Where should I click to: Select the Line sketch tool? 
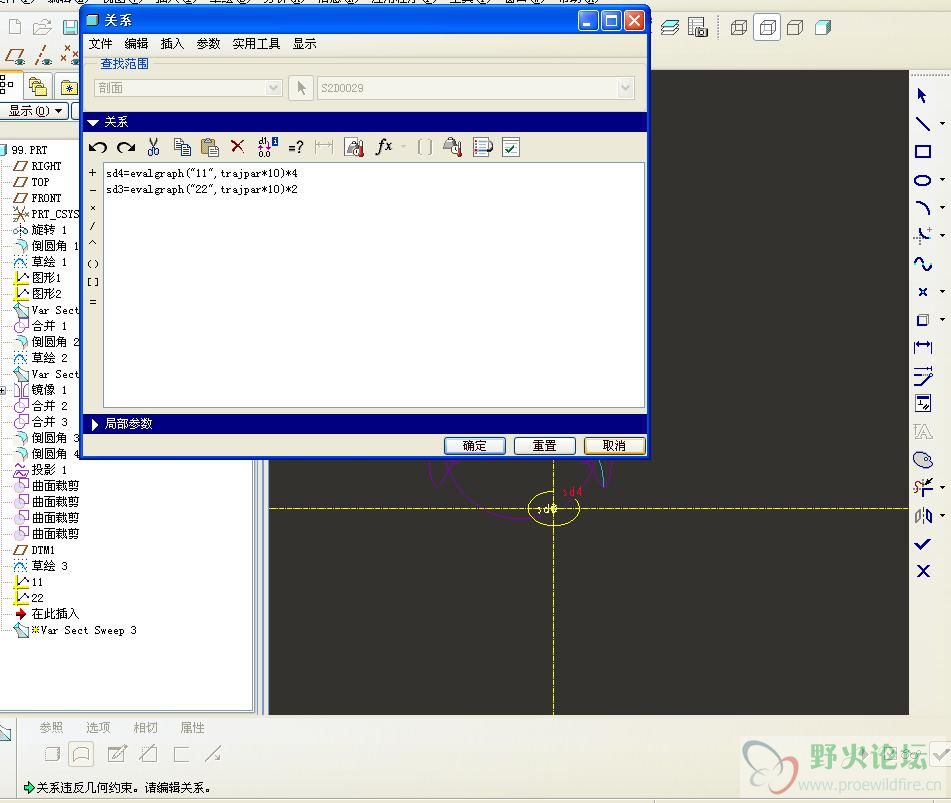tap(922, 124)
